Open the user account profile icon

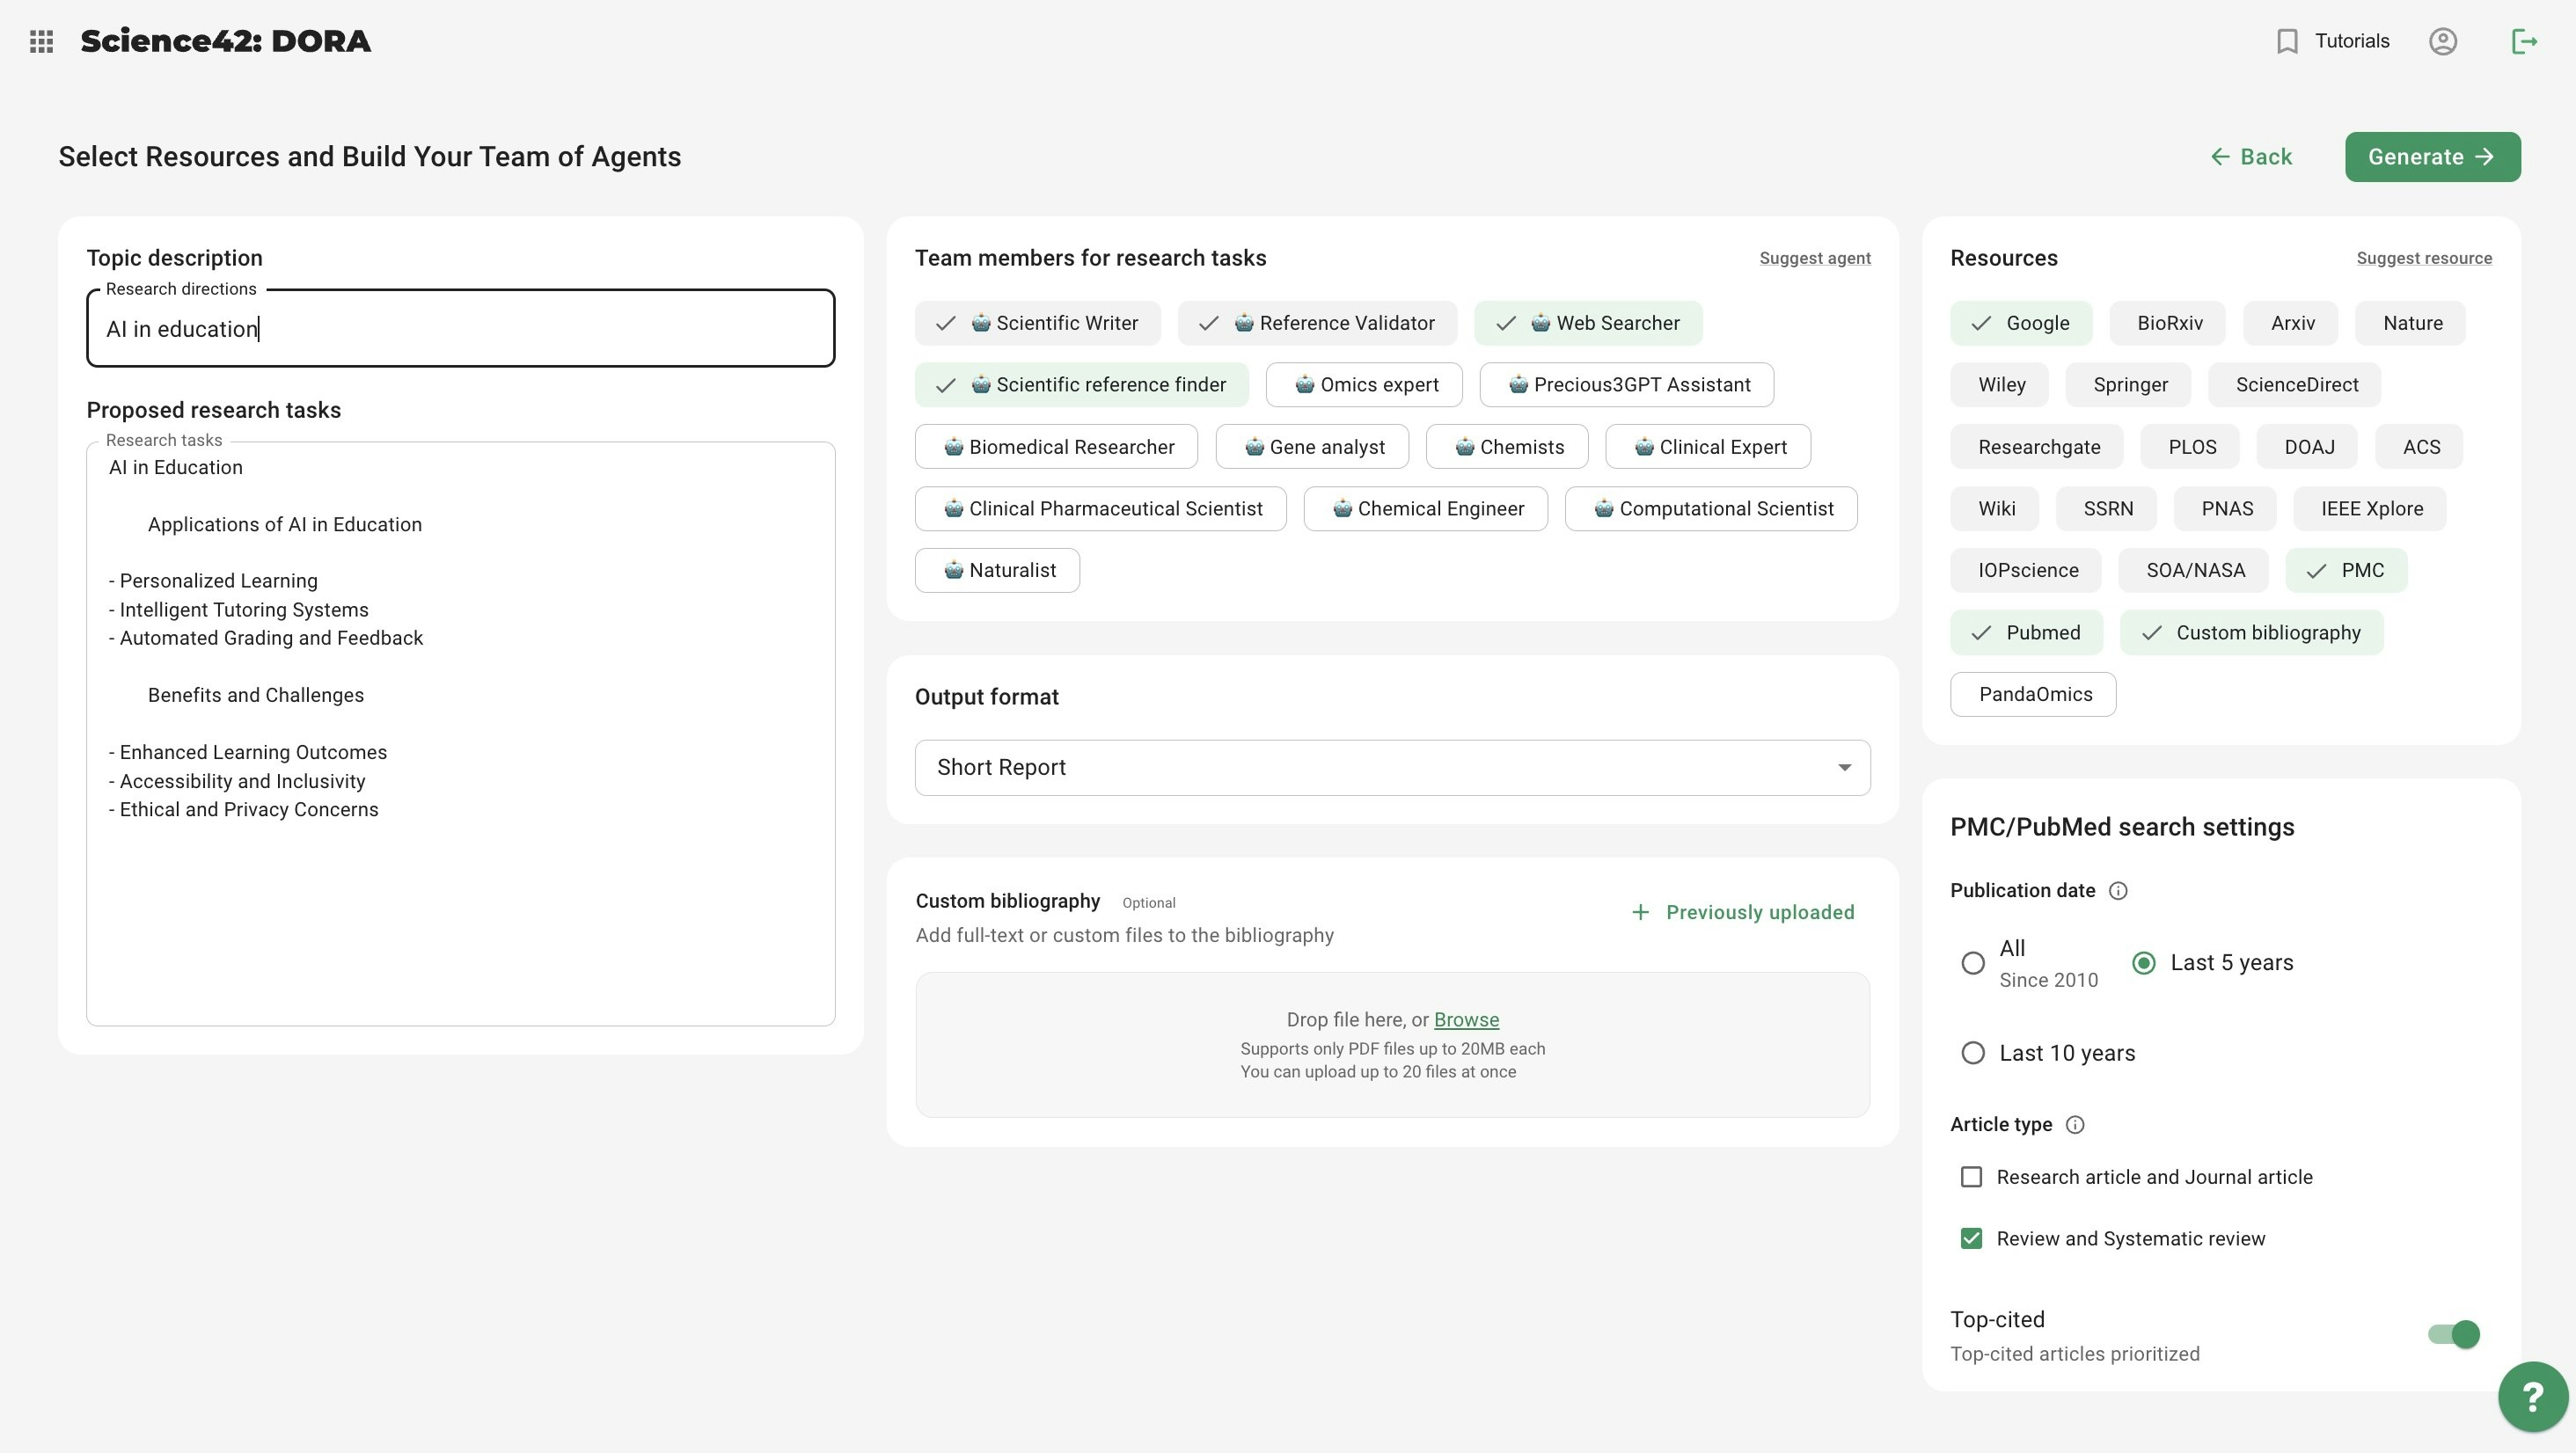2442,41
